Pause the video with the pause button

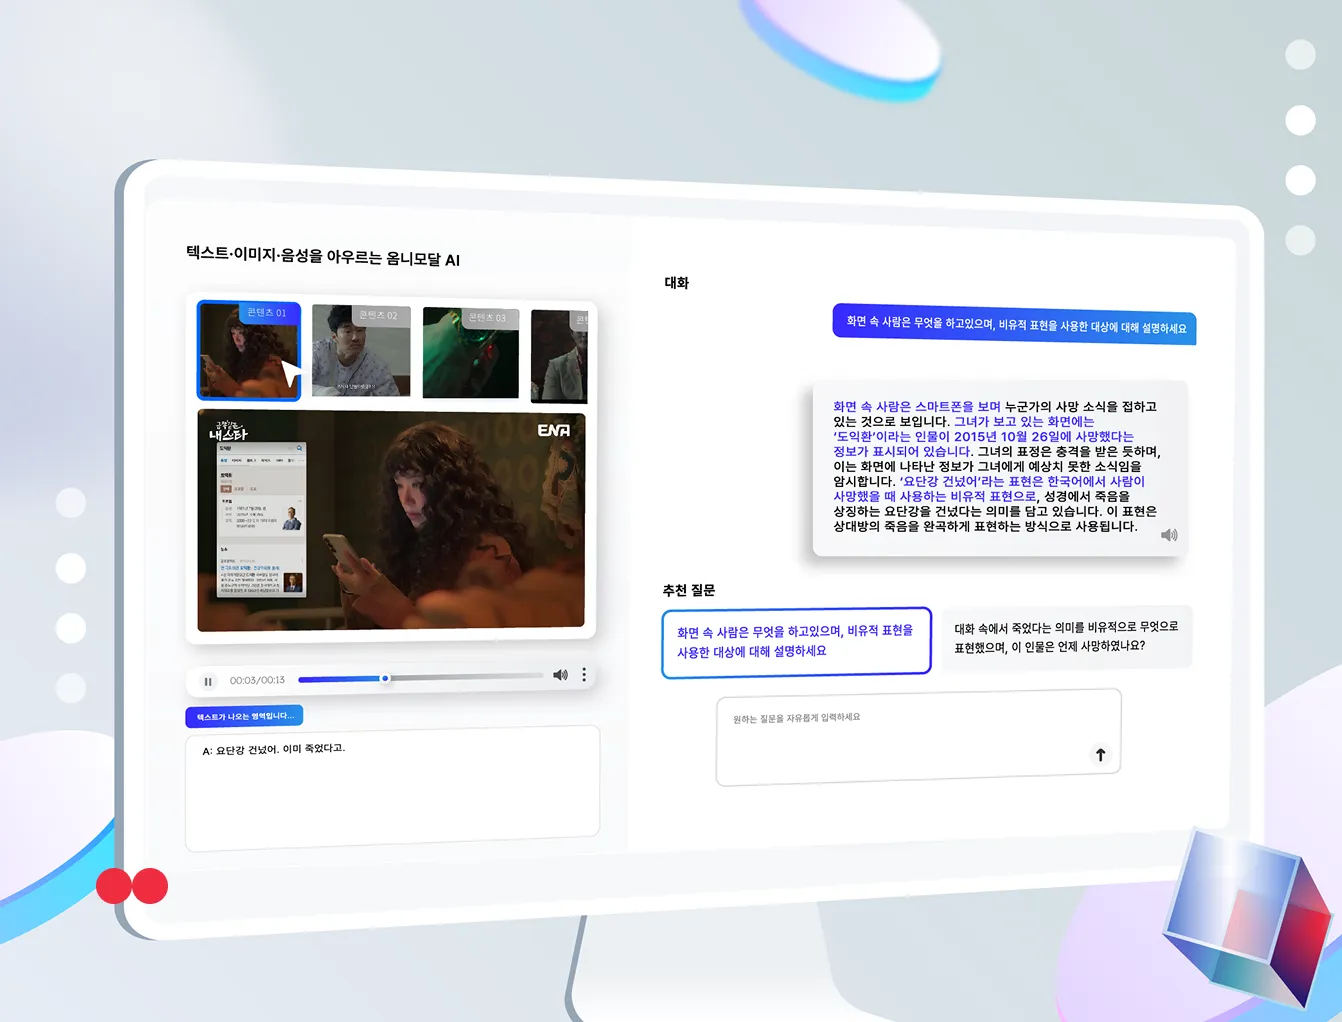[x=208, y=681]
